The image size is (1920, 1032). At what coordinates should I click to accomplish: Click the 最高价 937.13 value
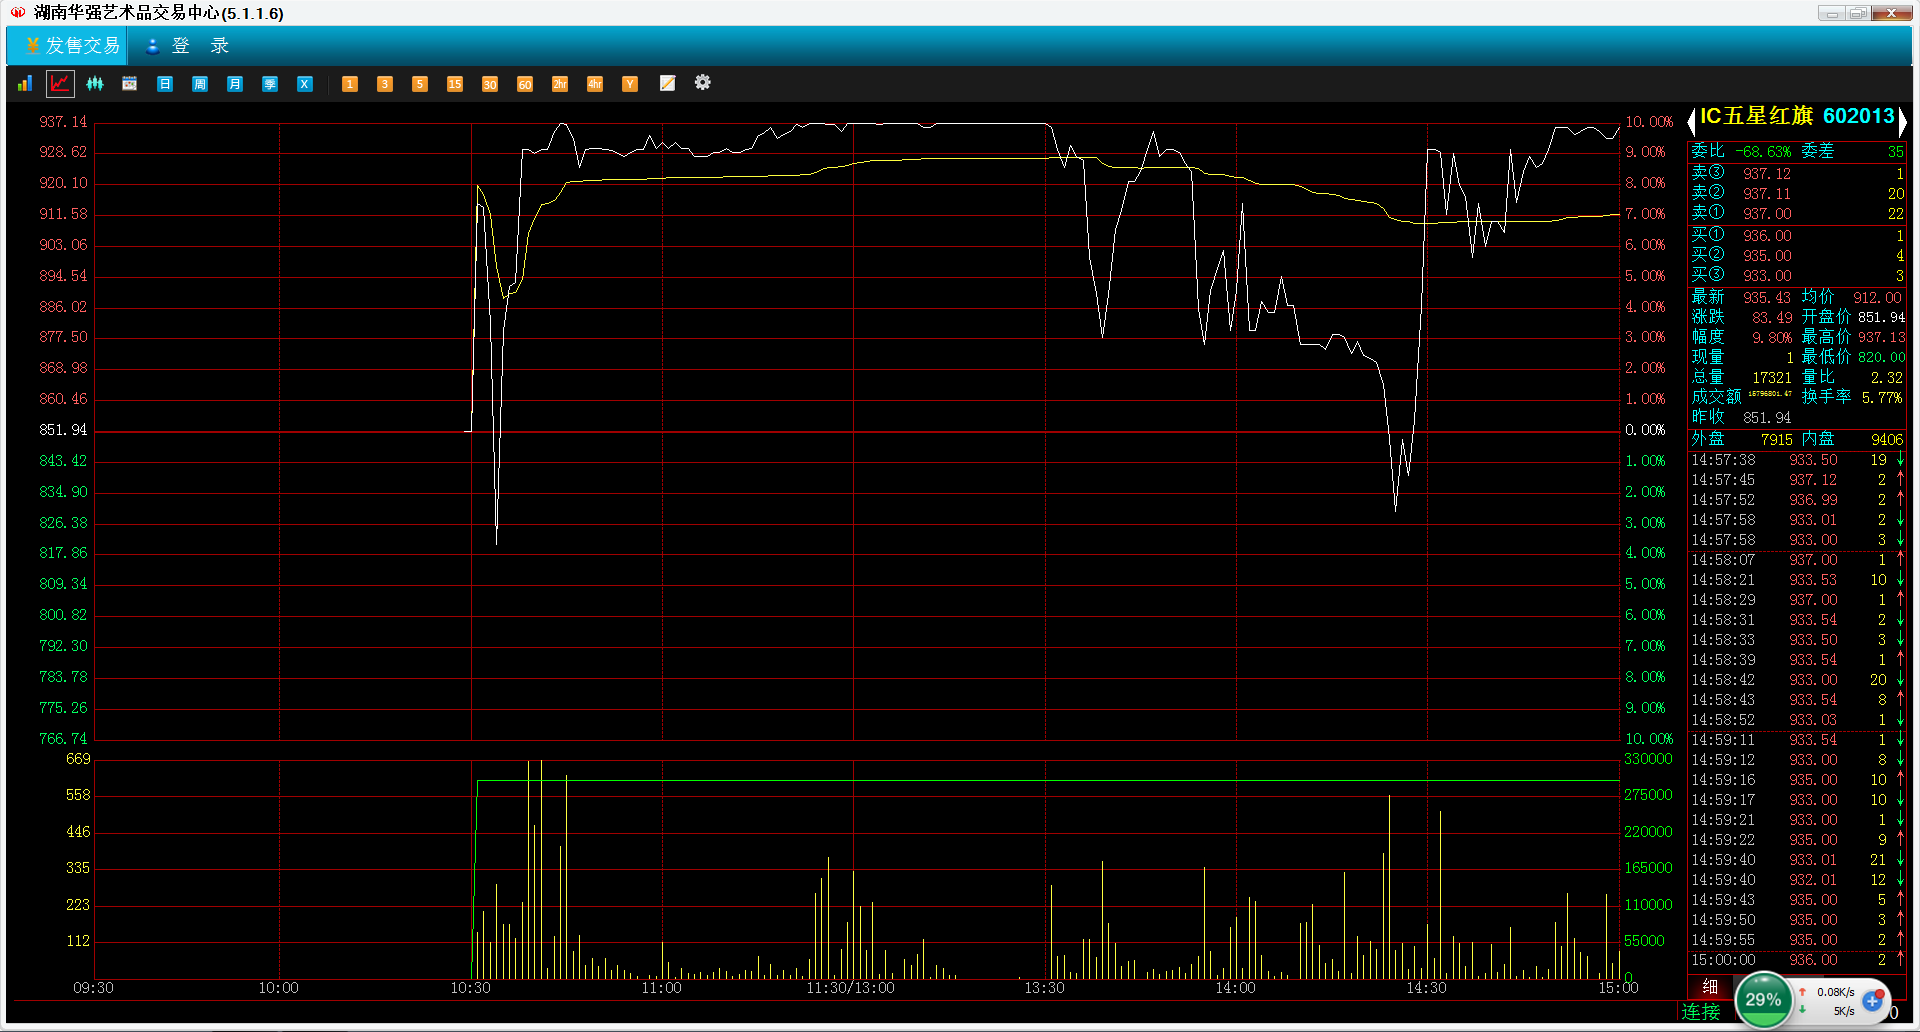point(1881,338)
